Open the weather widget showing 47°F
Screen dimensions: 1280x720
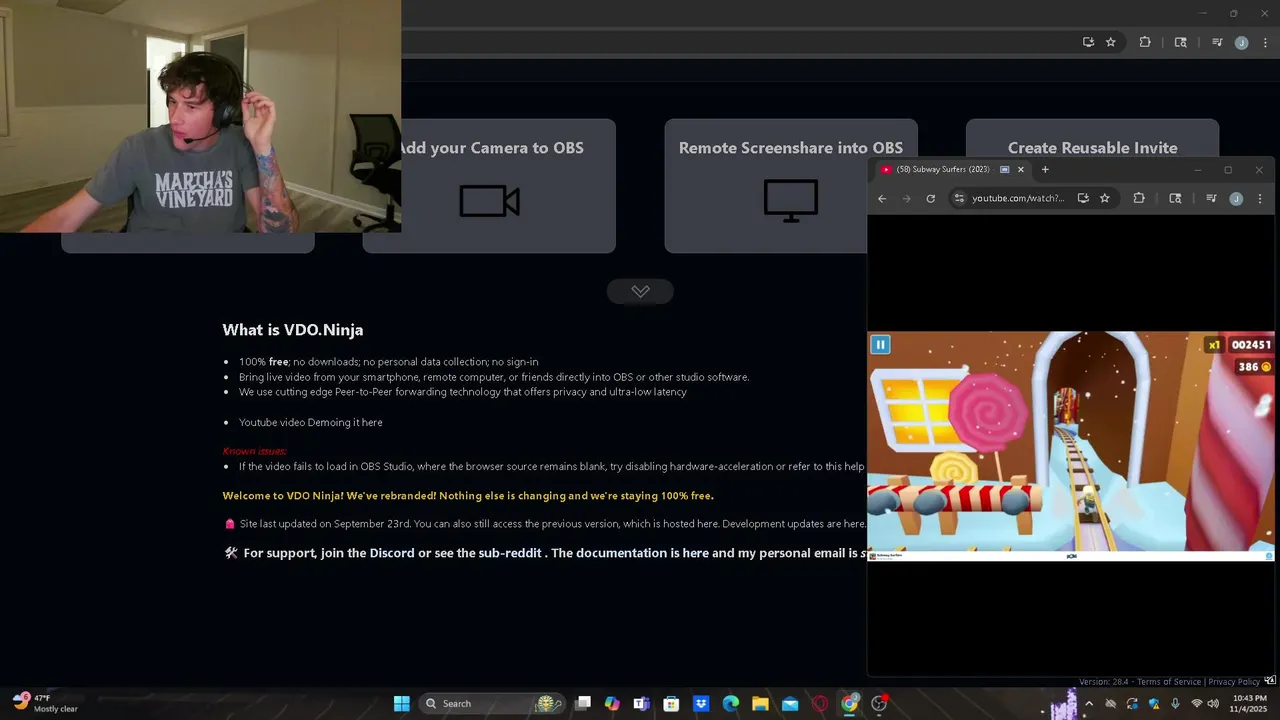coord(44,704)
